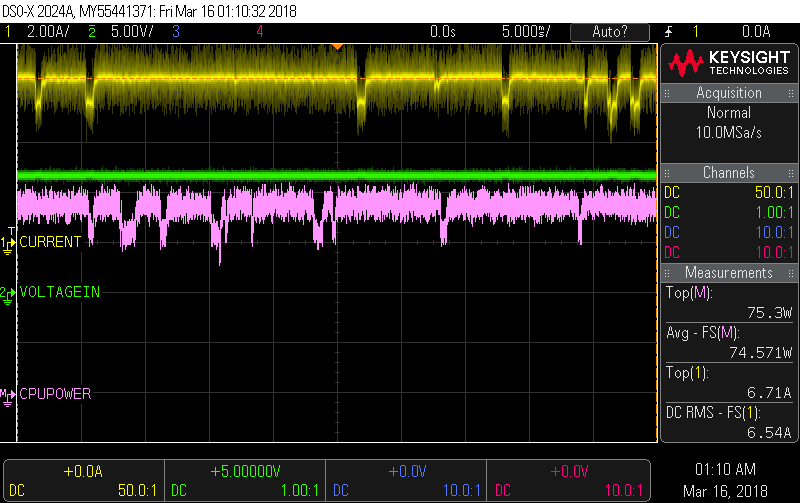This screenshot has width=800, height=503.
Task: Click the orange trigger position marker at top
Action: [337, 47]
